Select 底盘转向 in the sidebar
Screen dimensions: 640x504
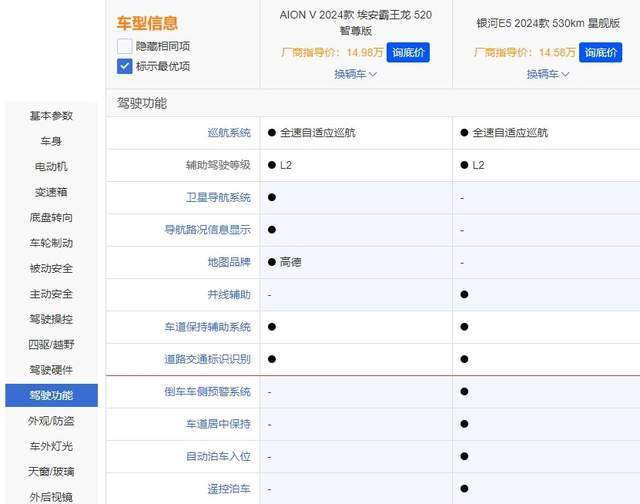tap(51, 218)
